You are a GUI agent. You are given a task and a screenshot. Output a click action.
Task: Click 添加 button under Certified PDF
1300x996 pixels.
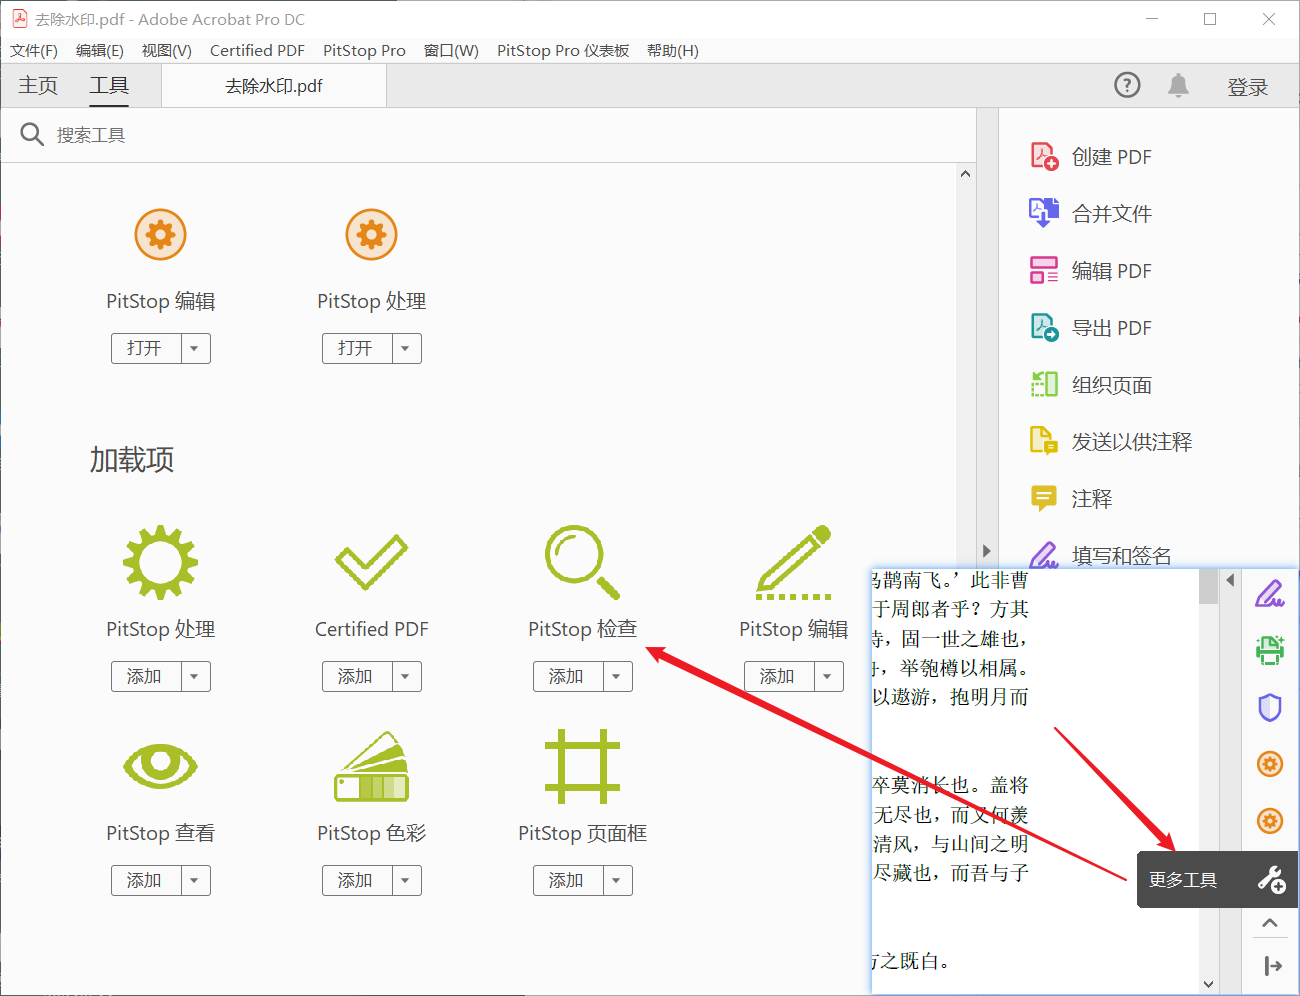357,677
